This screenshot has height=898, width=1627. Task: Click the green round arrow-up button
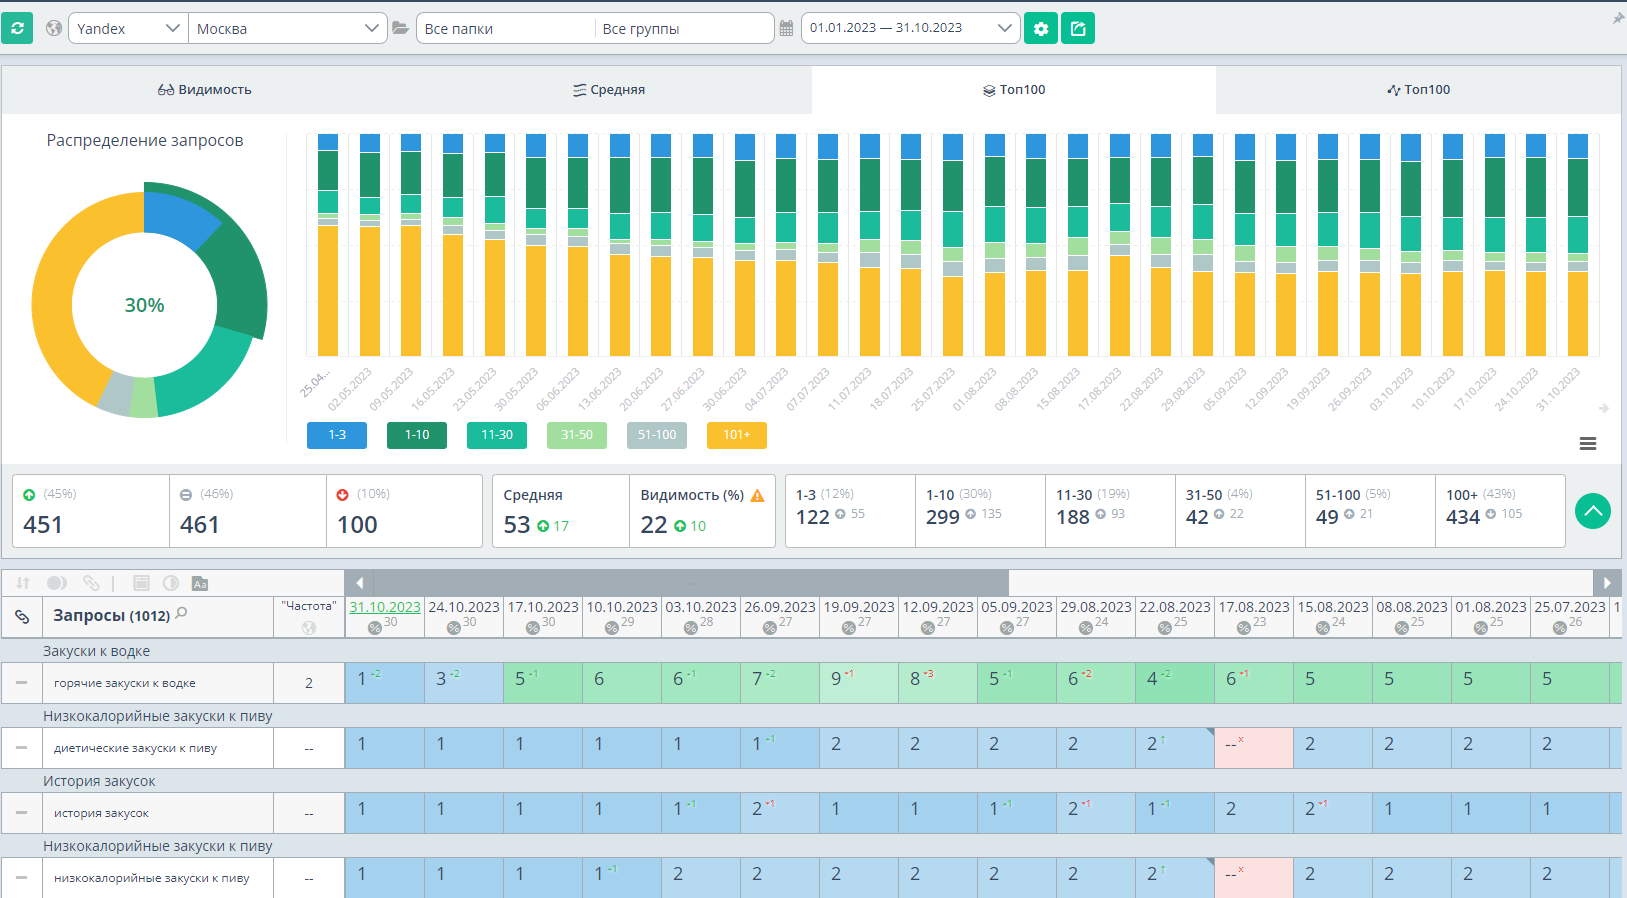(1593, 511)
